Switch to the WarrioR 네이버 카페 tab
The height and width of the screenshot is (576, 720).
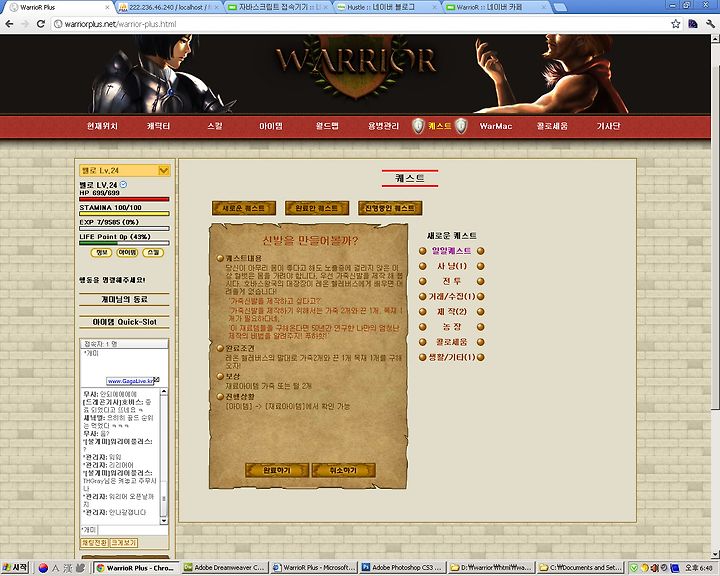pos(496,7)
